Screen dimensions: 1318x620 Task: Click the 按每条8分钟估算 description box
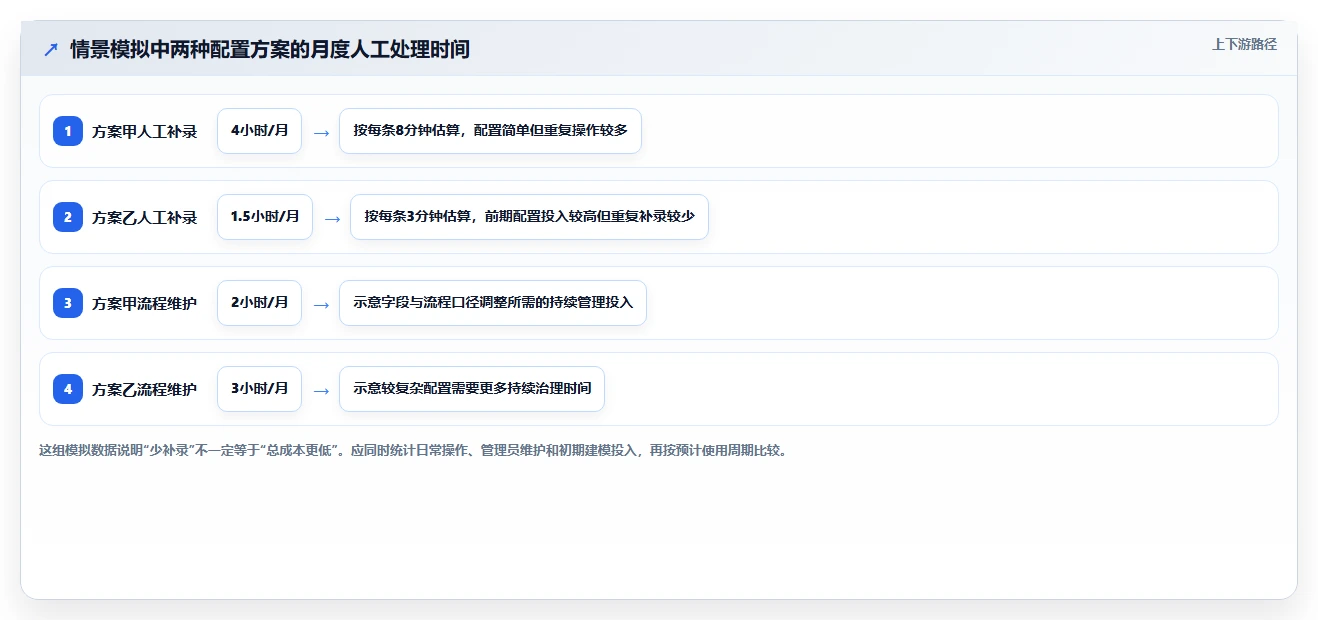(x=490, y=131)
